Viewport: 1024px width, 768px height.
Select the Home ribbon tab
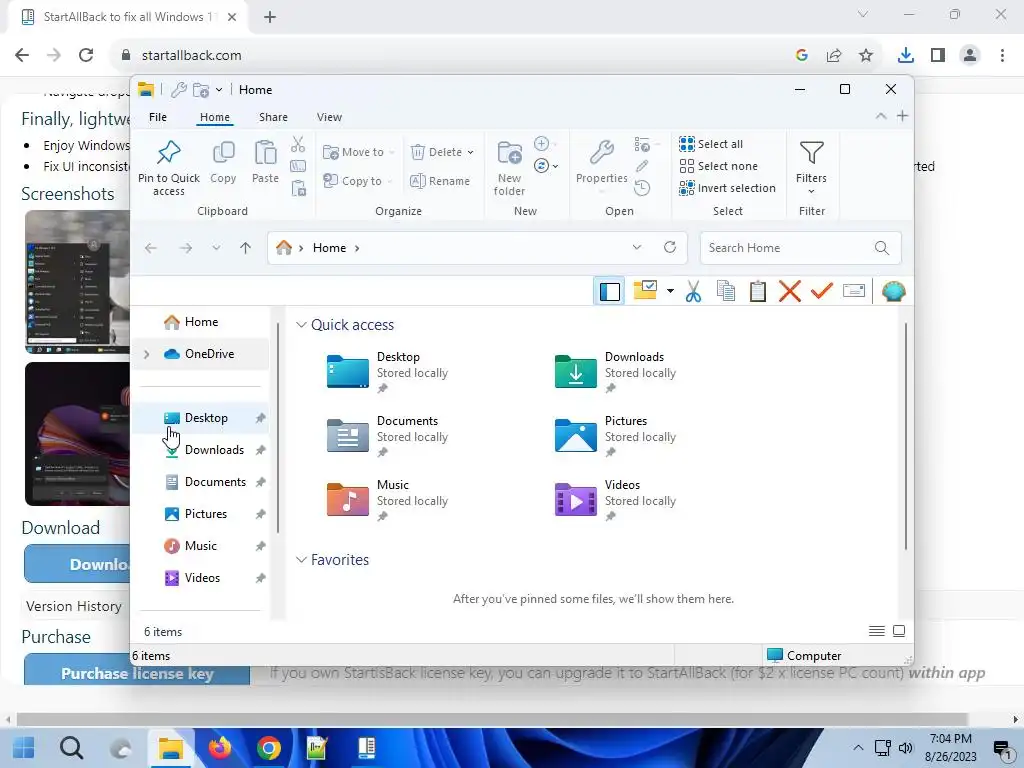(x=215, y=117)
